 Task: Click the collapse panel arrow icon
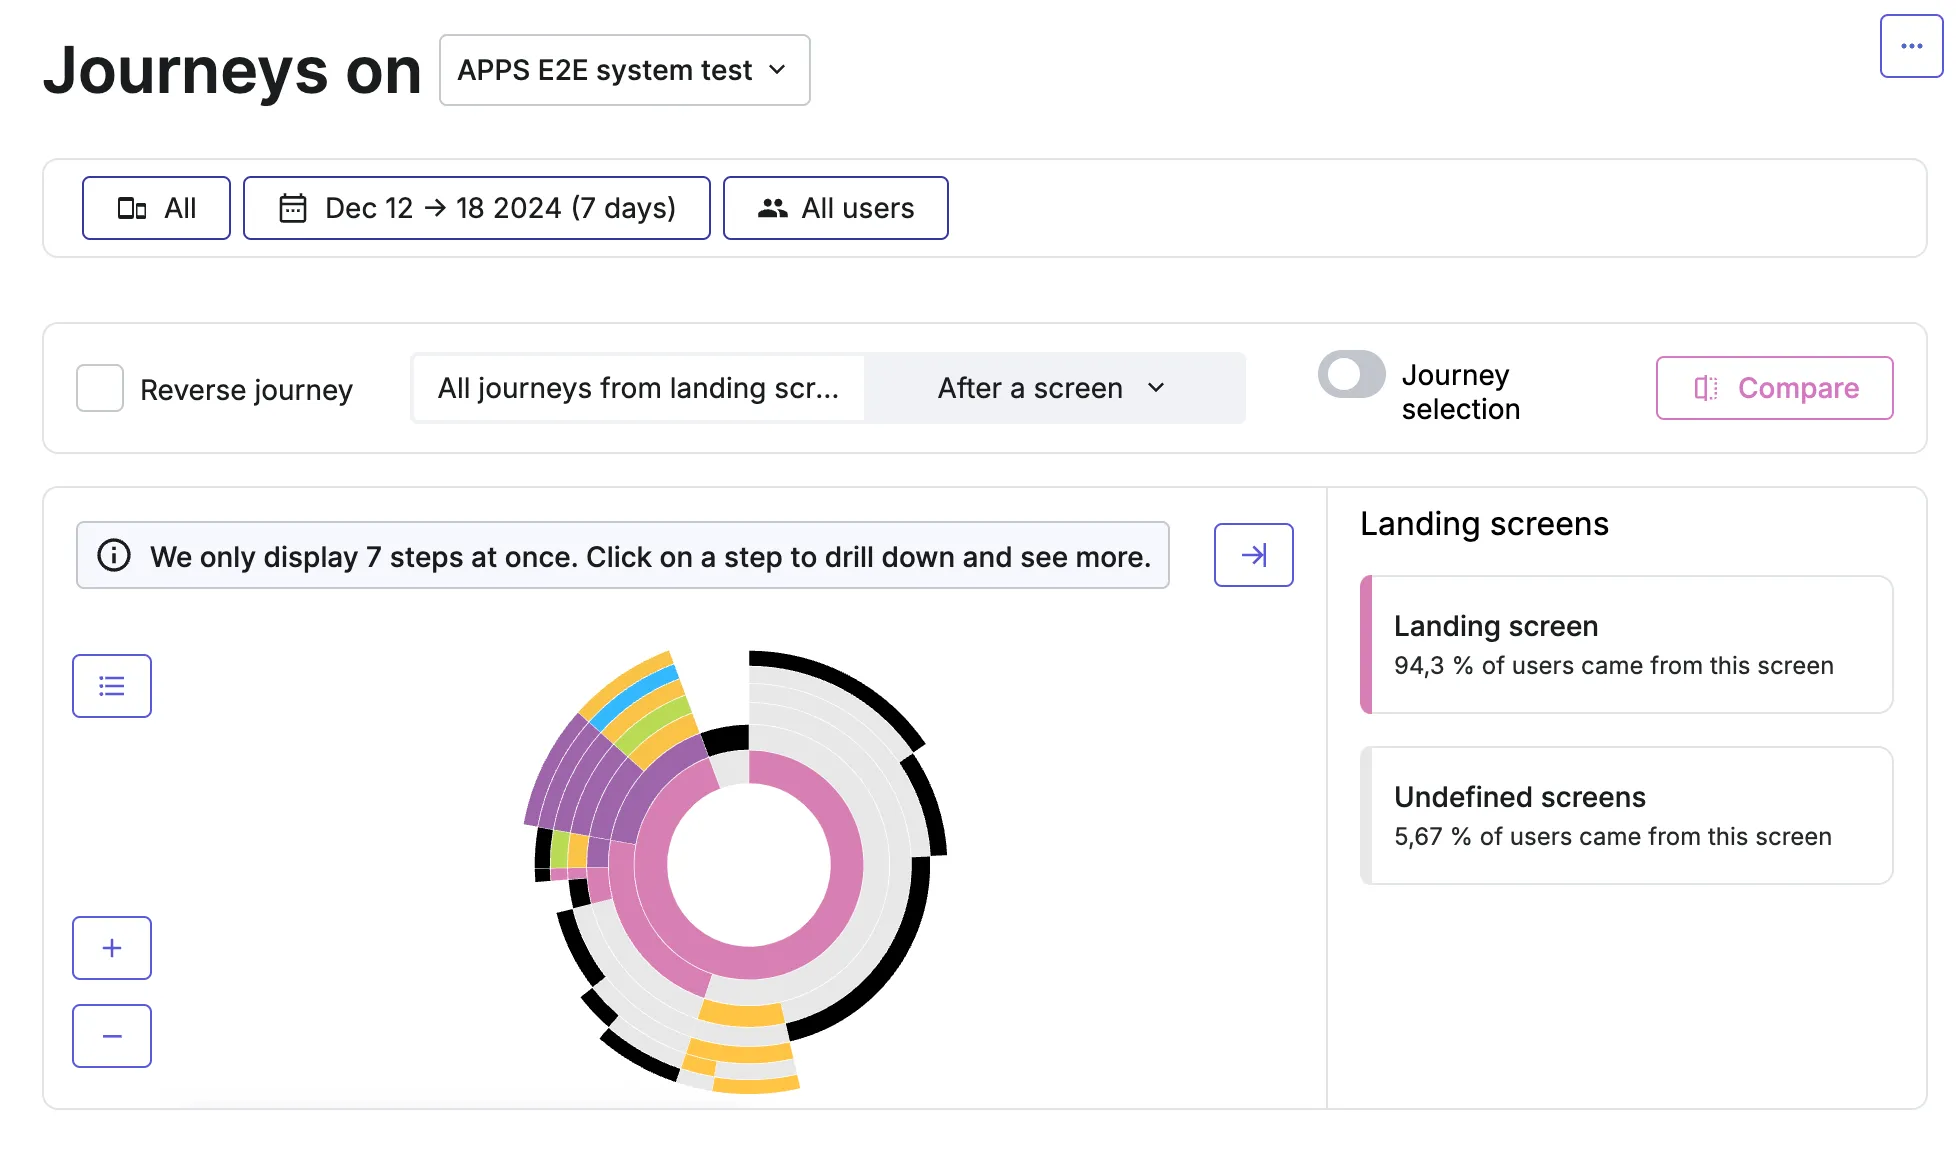point(1253,555)
